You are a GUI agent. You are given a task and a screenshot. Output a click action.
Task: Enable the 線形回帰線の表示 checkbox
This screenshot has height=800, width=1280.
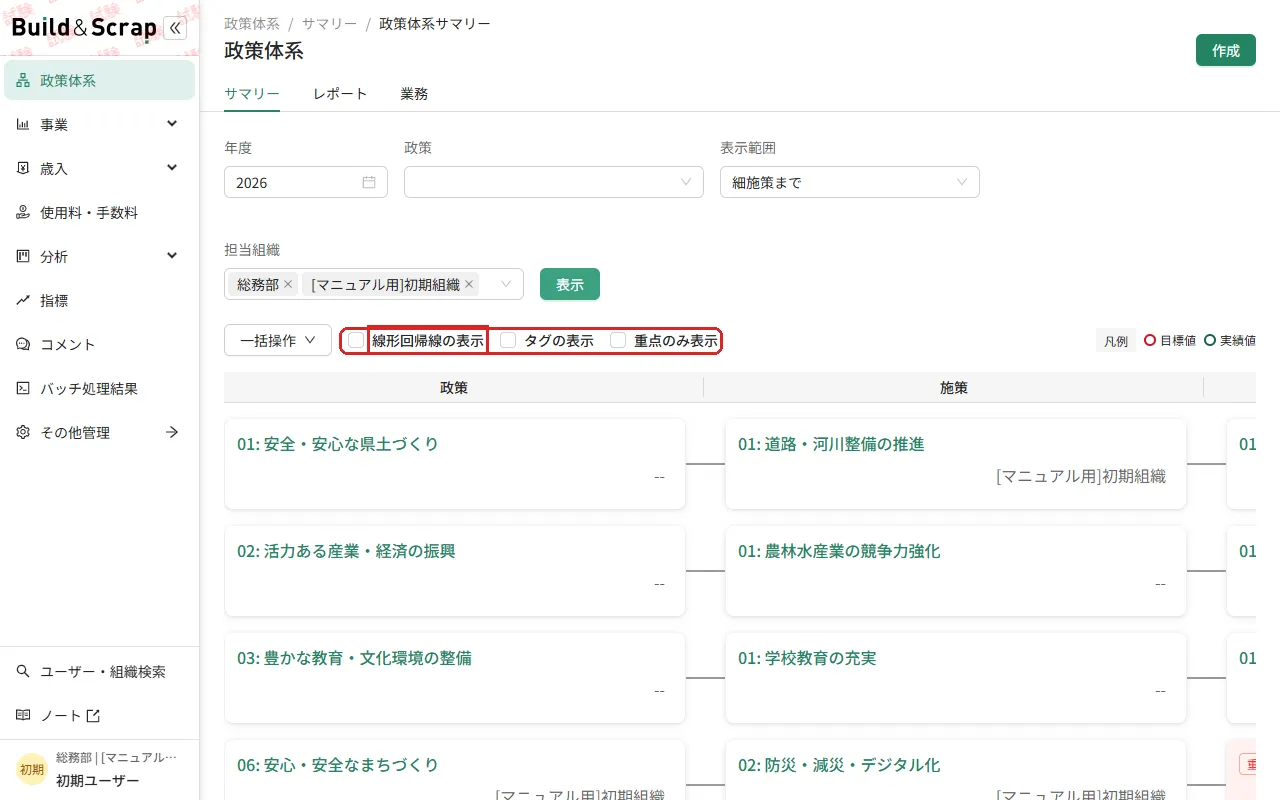tap(356, 341)
